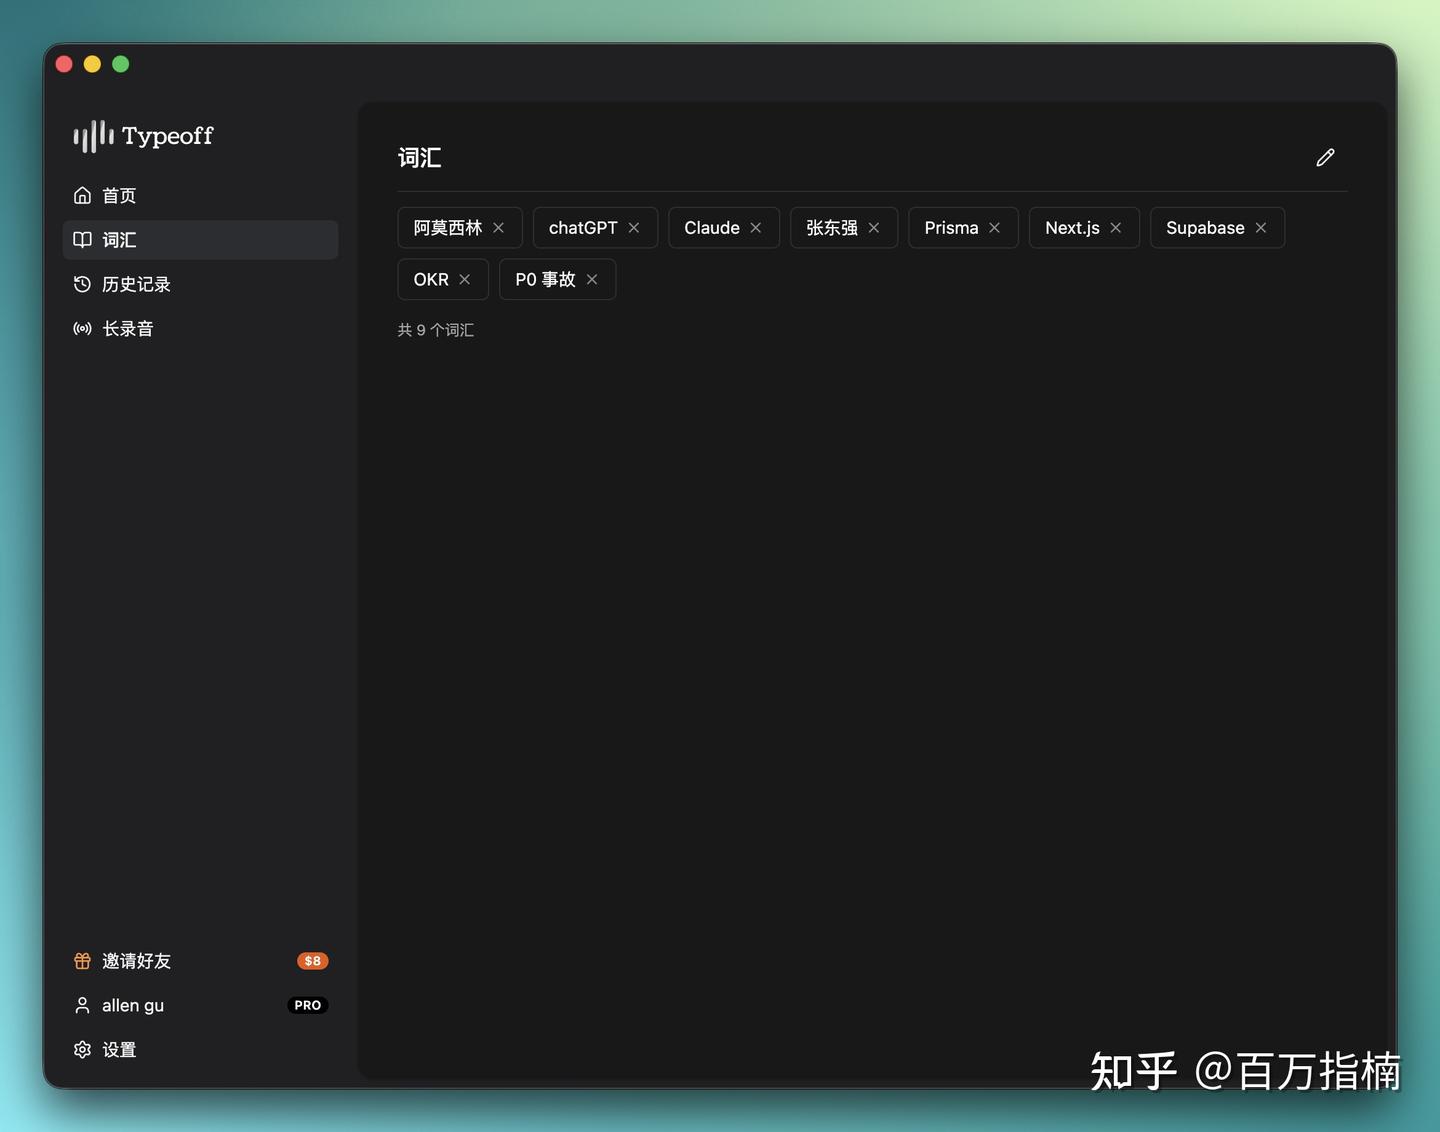Select the 阿莫西林 tag text

click(448, 228)
